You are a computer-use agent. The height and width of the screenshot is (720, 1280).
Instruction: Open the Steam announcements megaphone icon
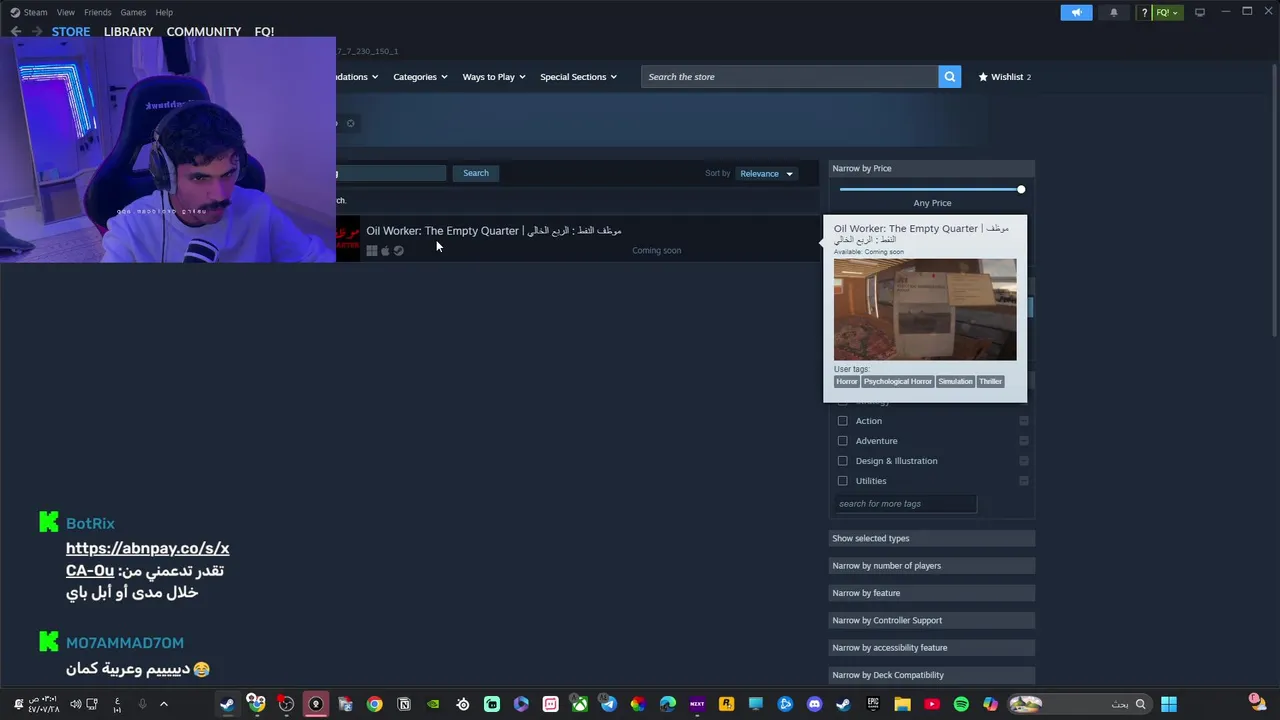(x=1076, y=12)
